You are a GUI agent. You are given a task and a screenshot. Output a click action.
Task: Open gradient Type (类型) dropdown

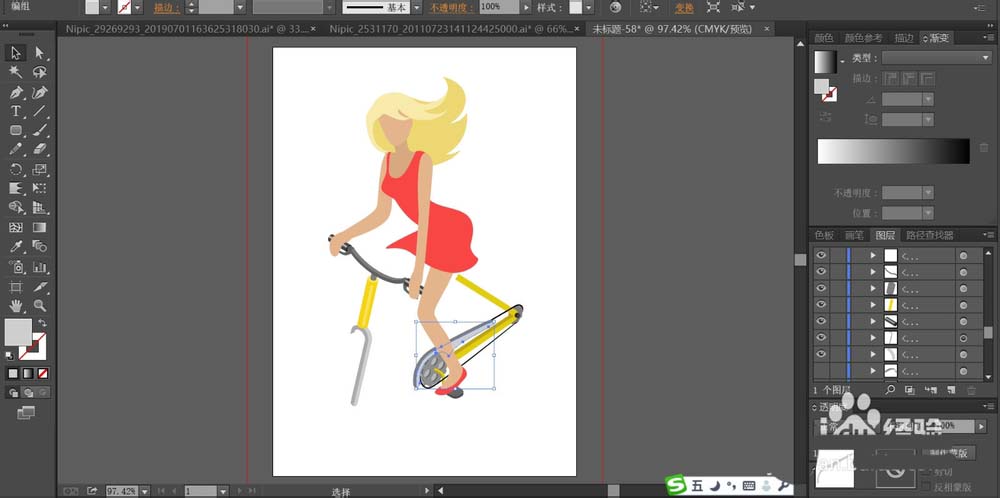click(937, 58)
